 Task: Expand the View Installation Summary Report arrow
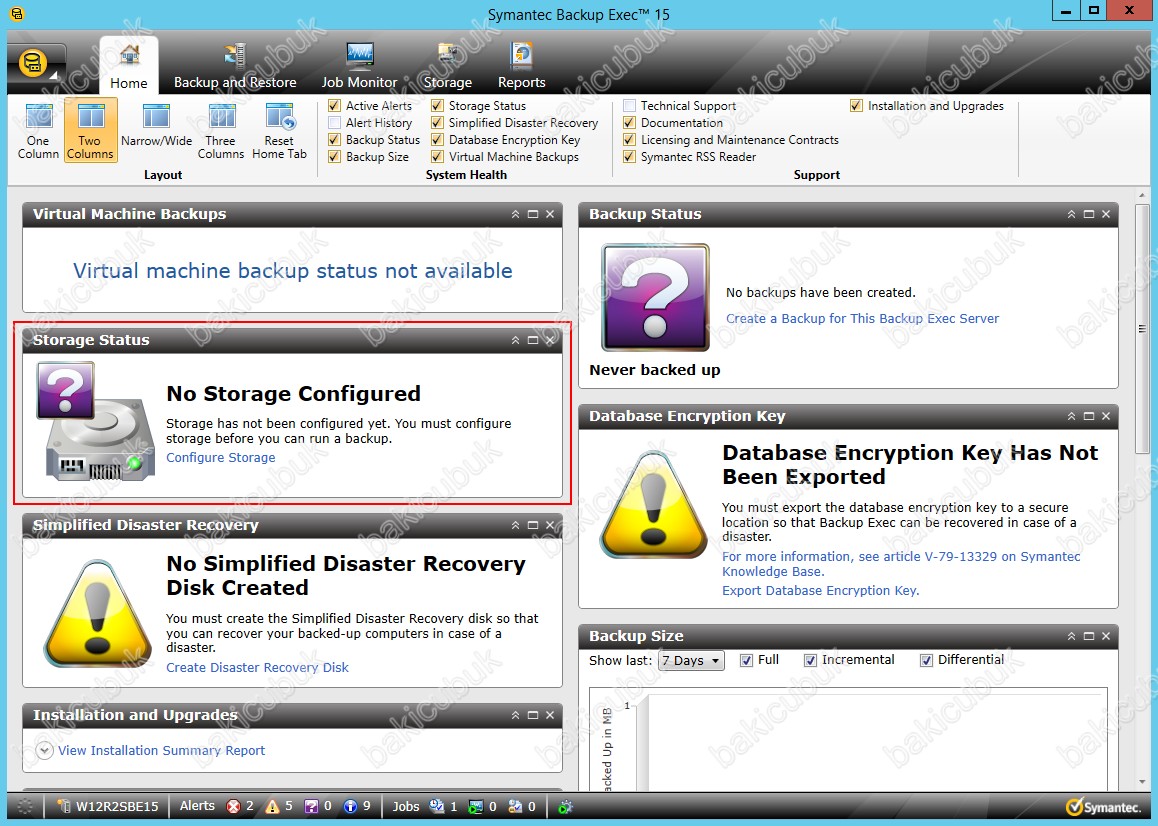[45, 751]
